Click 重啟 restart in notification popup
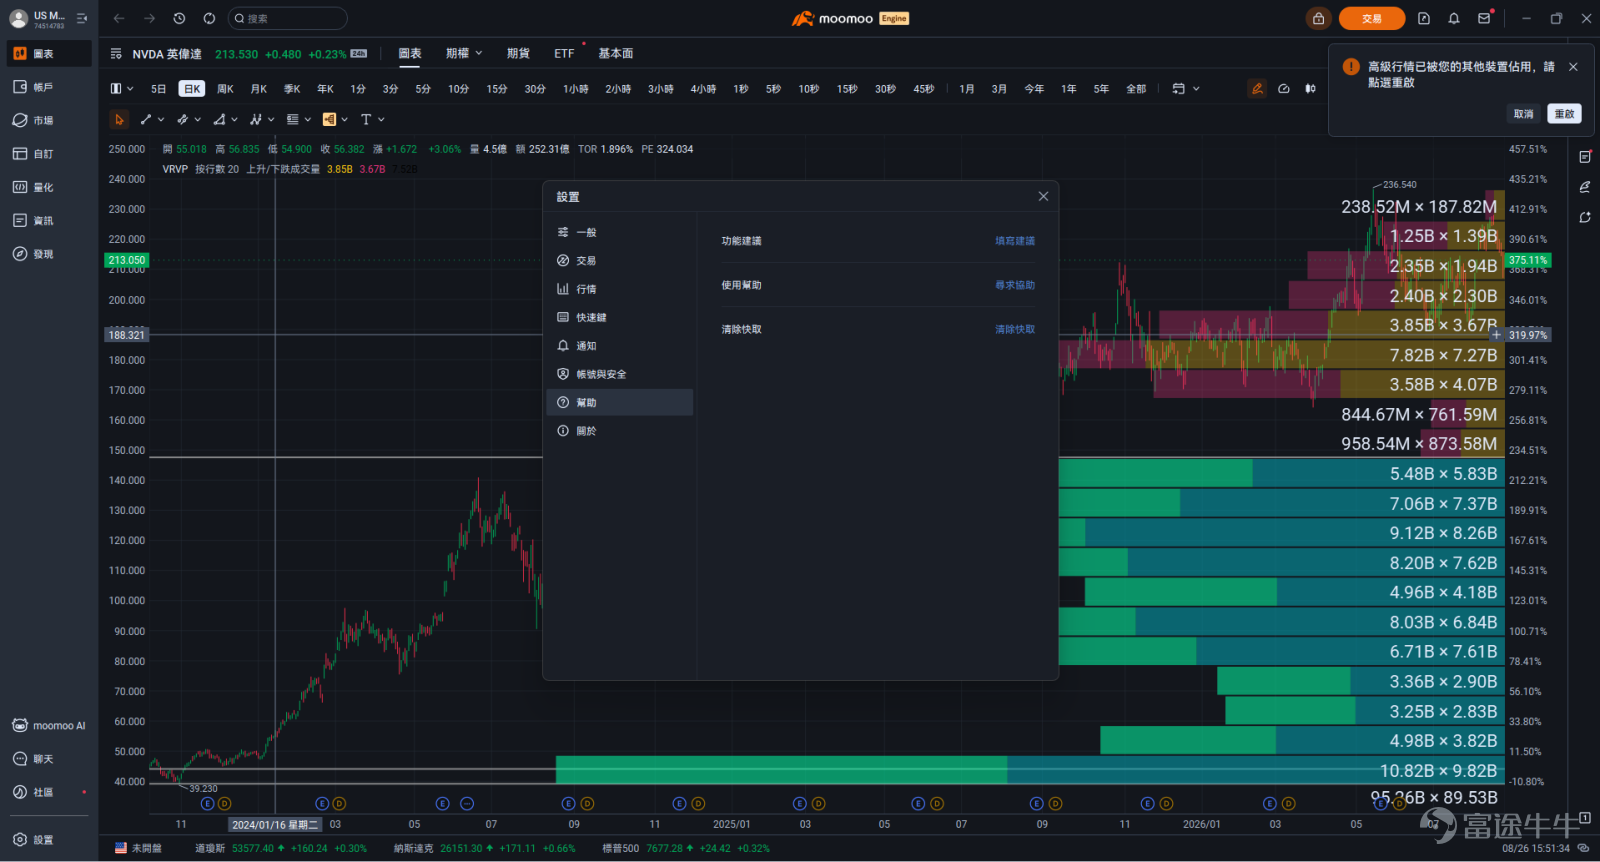Image resolution: width=1600 pixels, height=862 pixels. (1564, 114)
